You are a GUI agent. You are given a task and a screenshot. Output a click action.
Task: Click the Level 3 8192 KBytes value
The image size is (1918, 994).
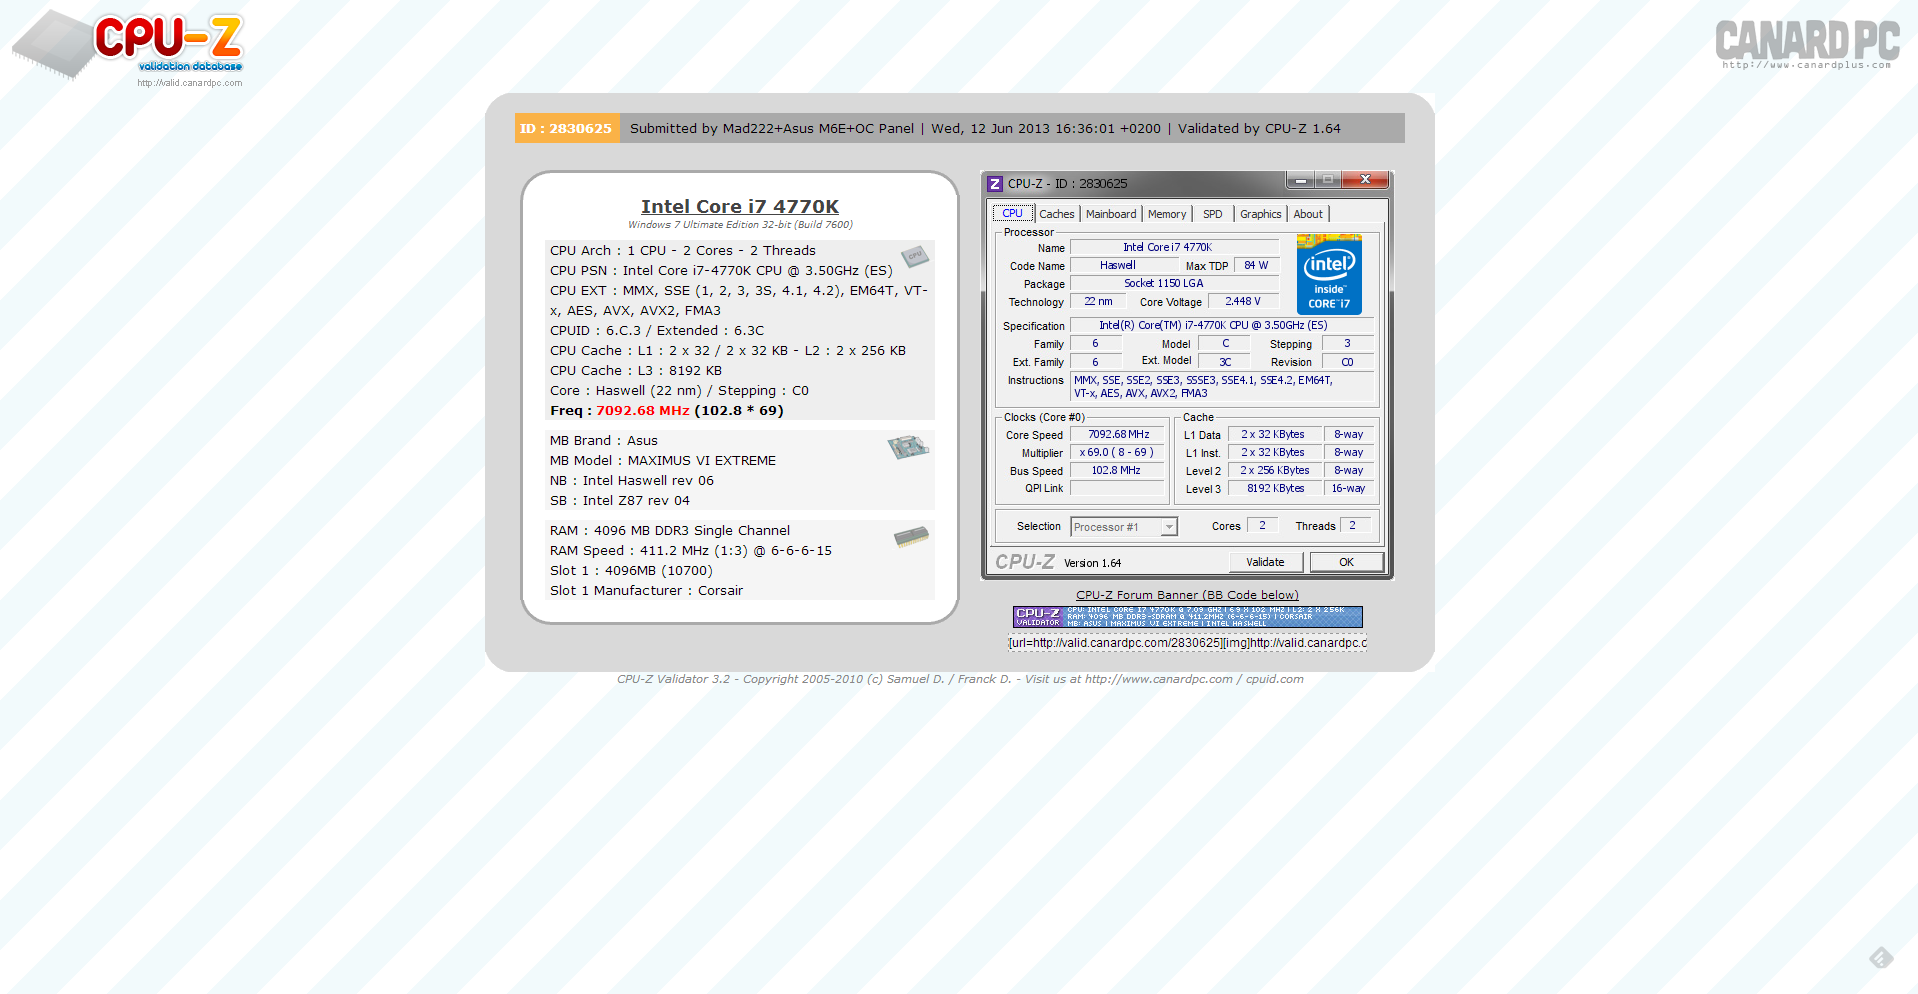(x=1275, y=489)
